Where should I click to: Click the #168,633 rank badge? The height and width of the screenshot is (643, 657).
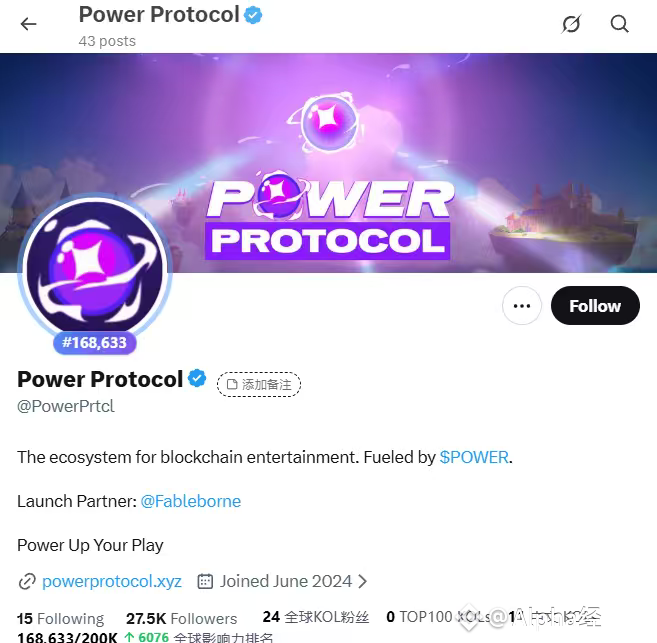(x=95, y=343)
